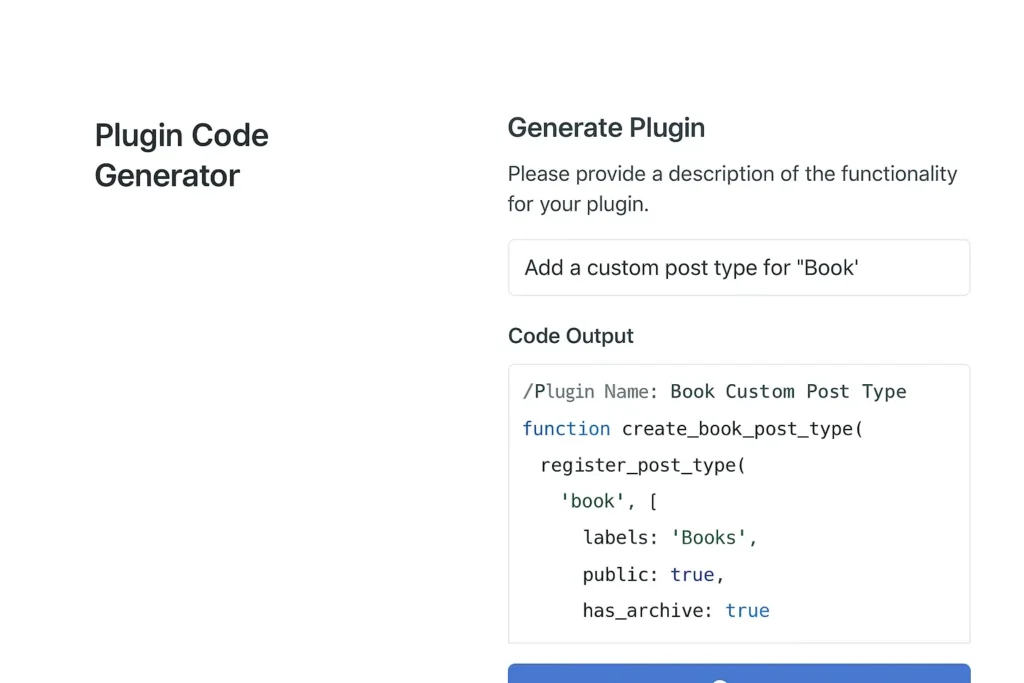
Task: Click the labels: 'Books' line
Action: pos(668,537)
